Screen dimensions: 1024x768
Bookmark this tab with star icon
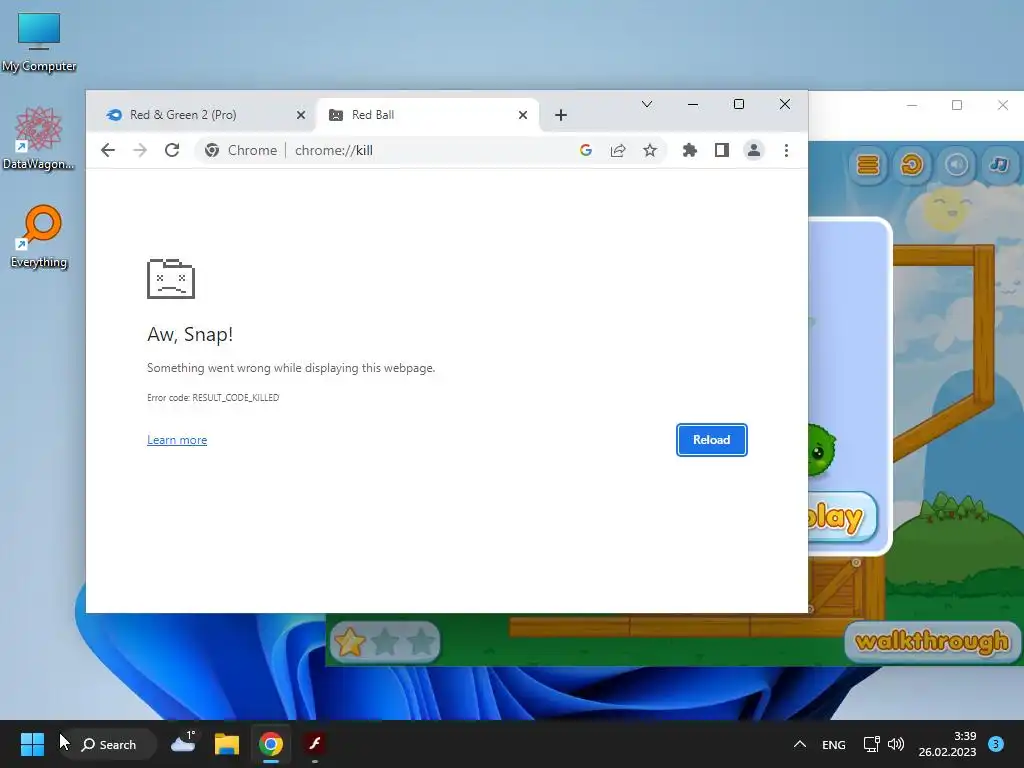[650, 150]
